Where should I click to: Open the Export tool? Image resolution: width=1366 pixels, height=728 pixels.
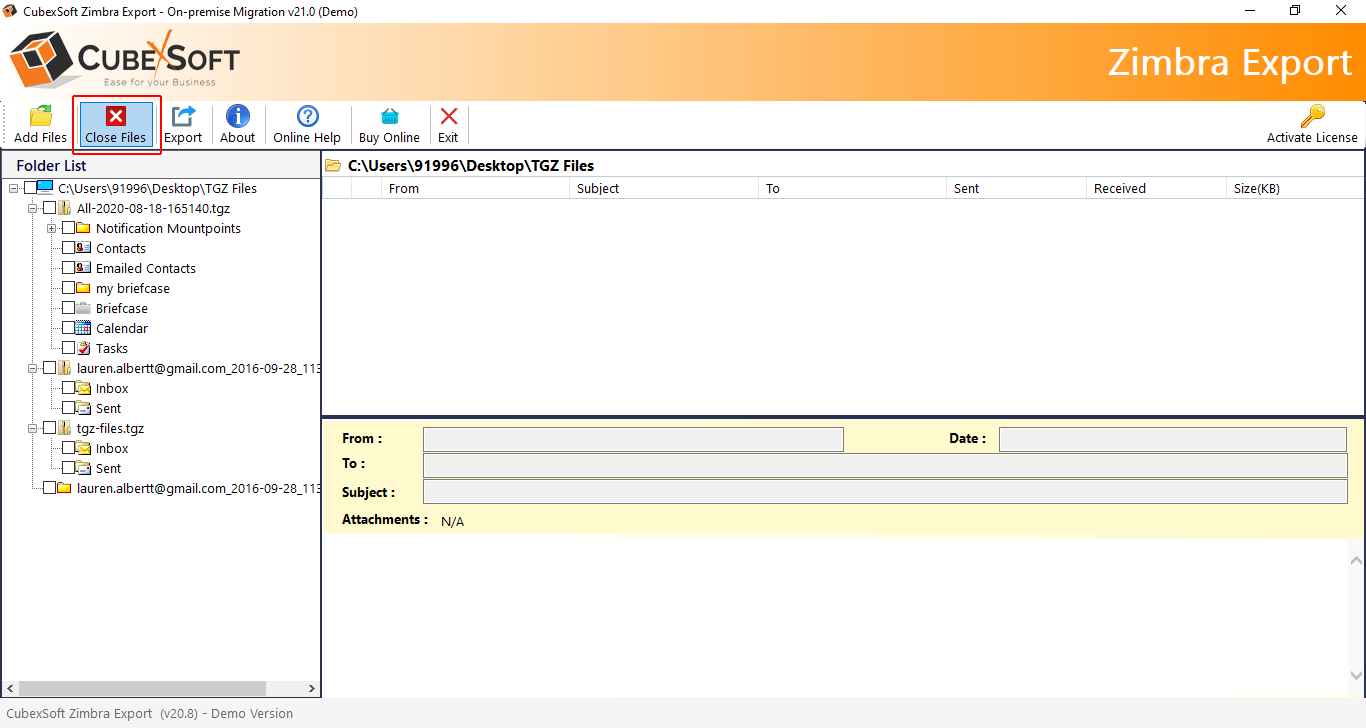183,125
